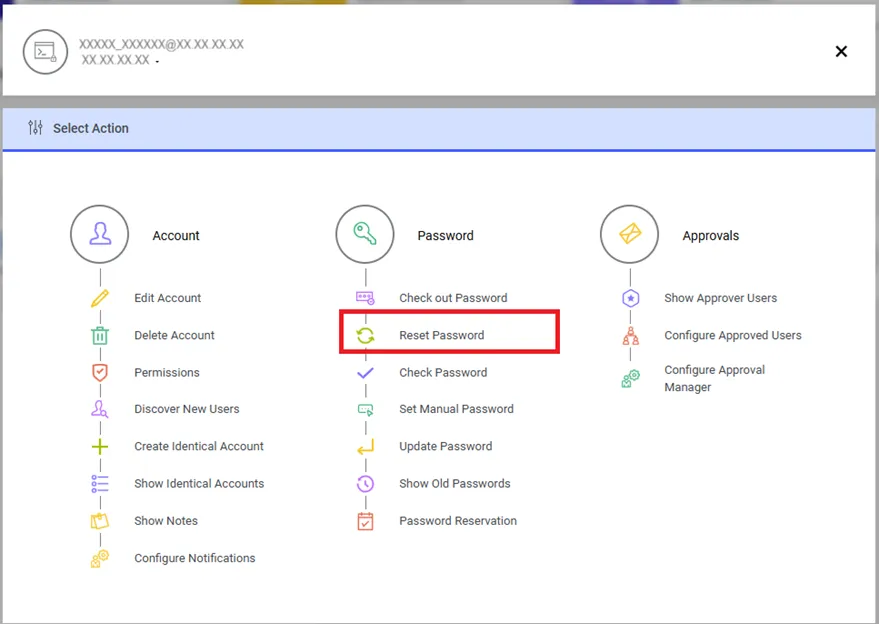This screenshot has width=879, height=624.
Task: Click the hexagon star Show Approver Users icon
Action: (x=631, y=298)
